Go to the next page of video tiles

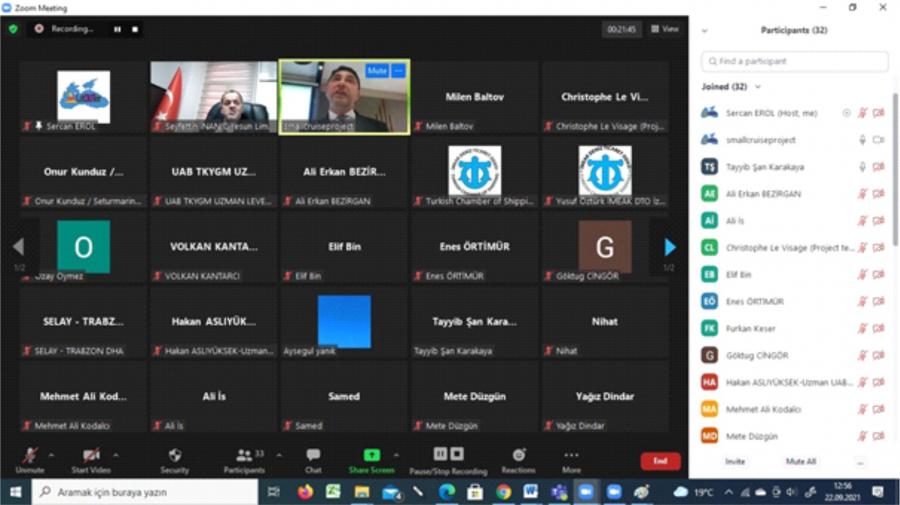669,247
